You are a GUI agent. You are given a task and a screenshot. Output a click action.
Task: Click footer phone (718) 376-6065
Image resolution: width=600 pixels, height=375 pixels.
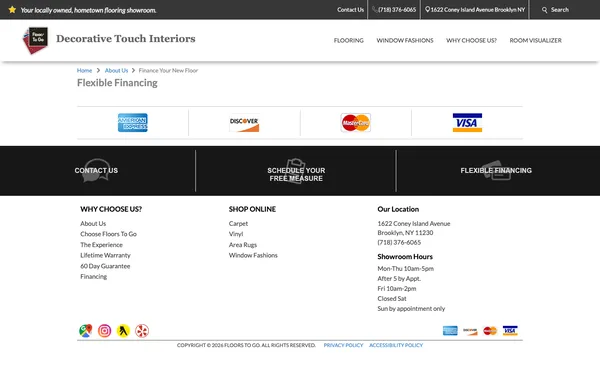coord(399,242)
